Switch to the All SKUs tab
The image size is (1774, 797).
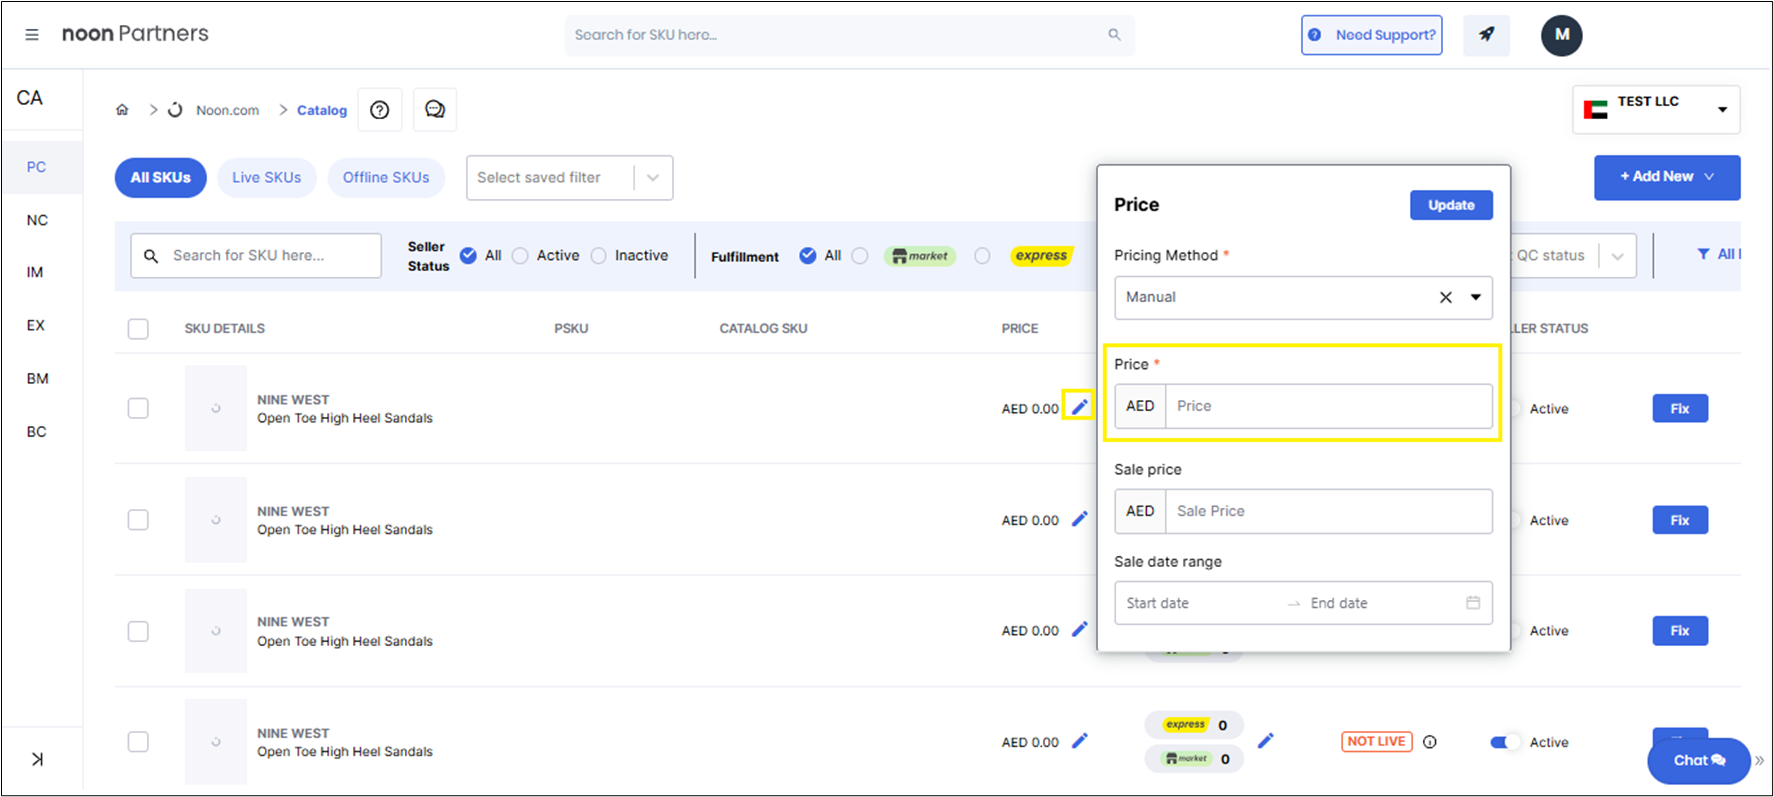161,178
